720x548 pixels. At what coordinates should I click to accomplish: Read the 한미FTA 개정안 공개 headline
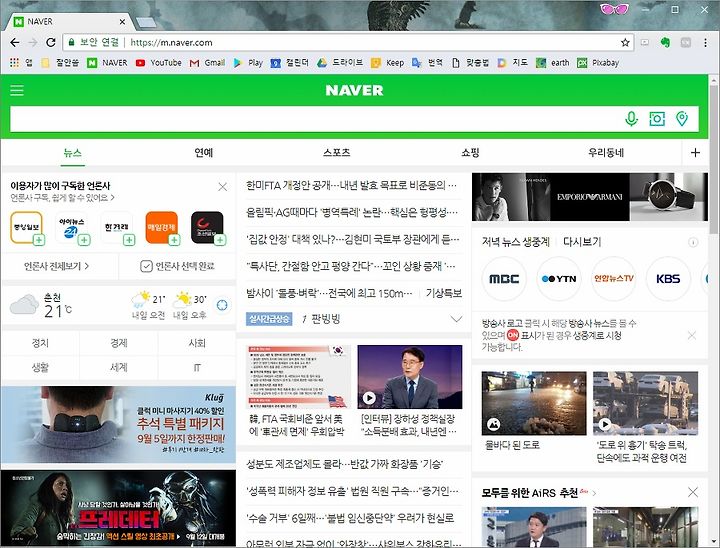[352, 185]
